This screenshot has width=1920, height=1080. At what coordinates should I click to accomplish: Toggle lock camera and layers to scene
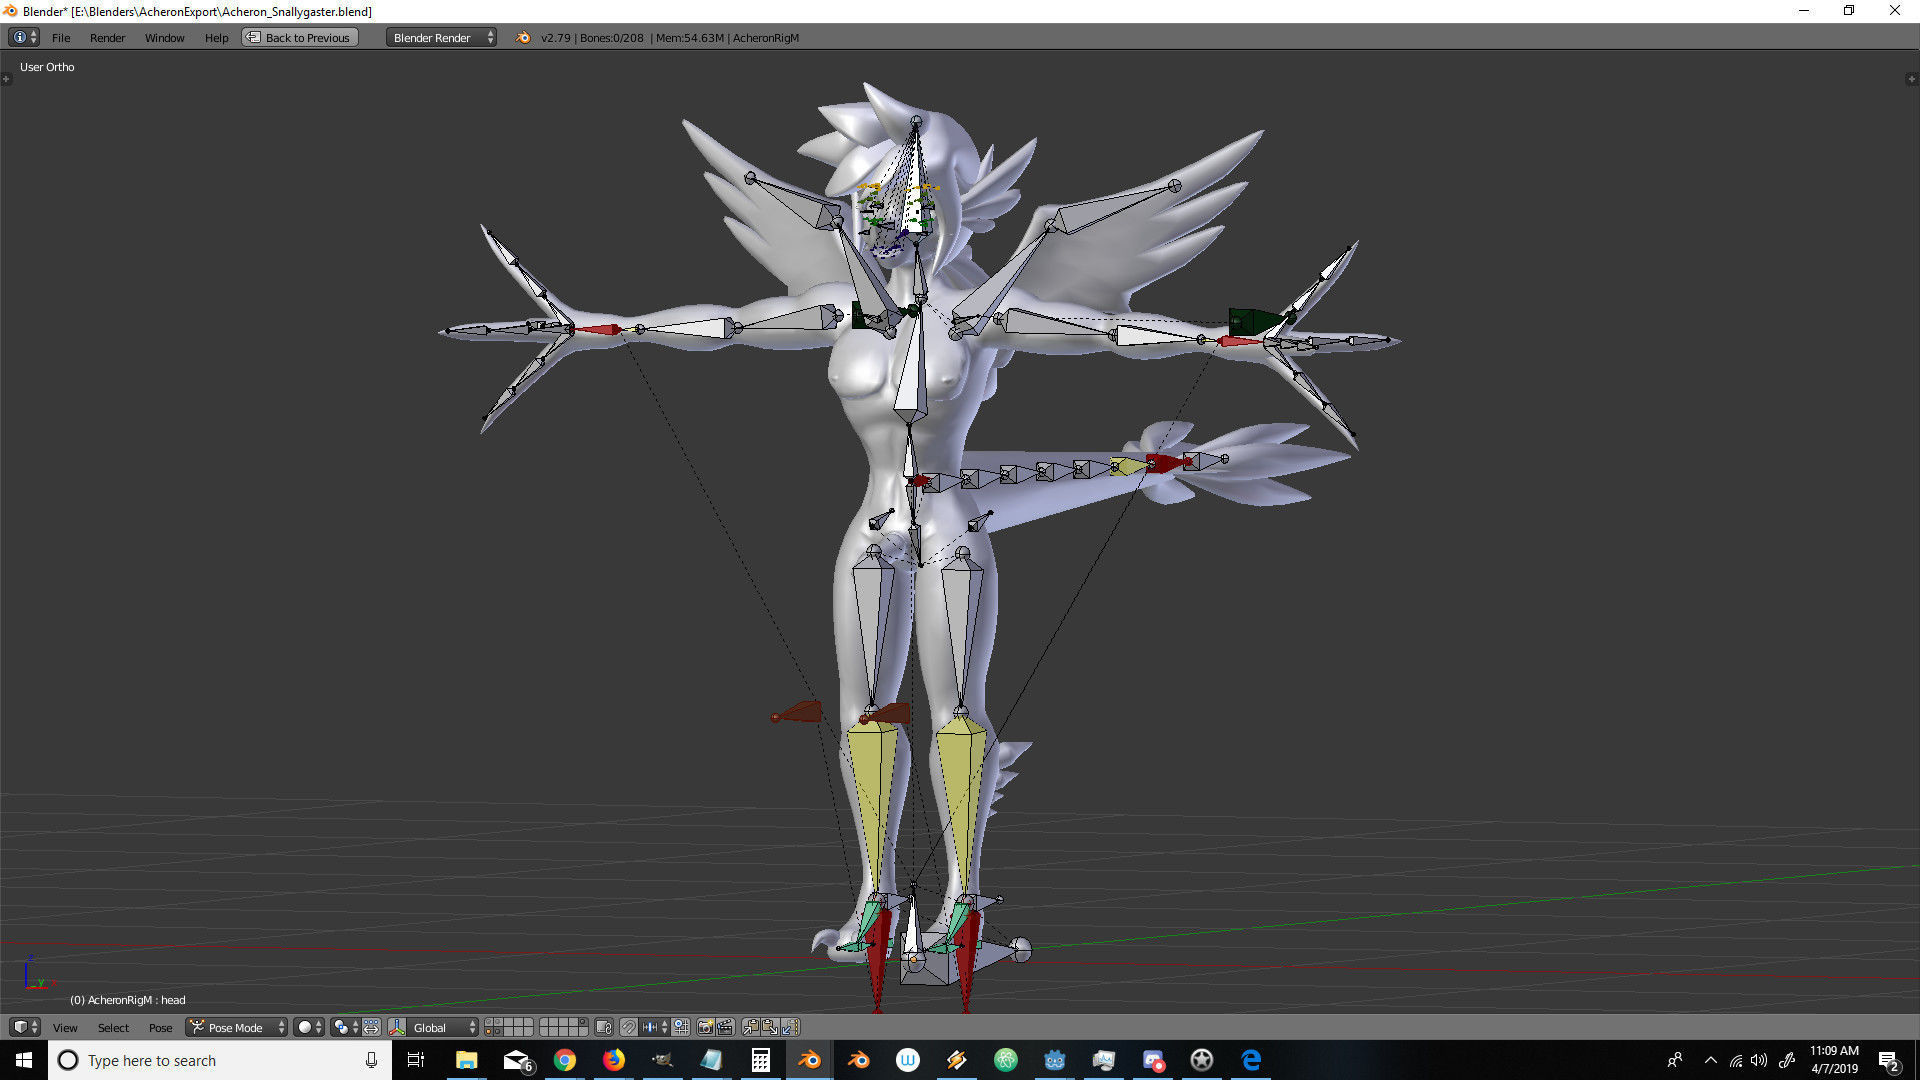coord(603,1027)
